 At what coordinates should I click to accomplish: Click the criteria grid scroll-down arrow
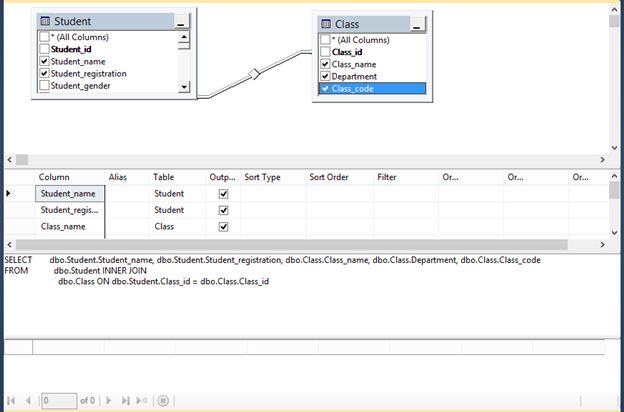[614, 232]
